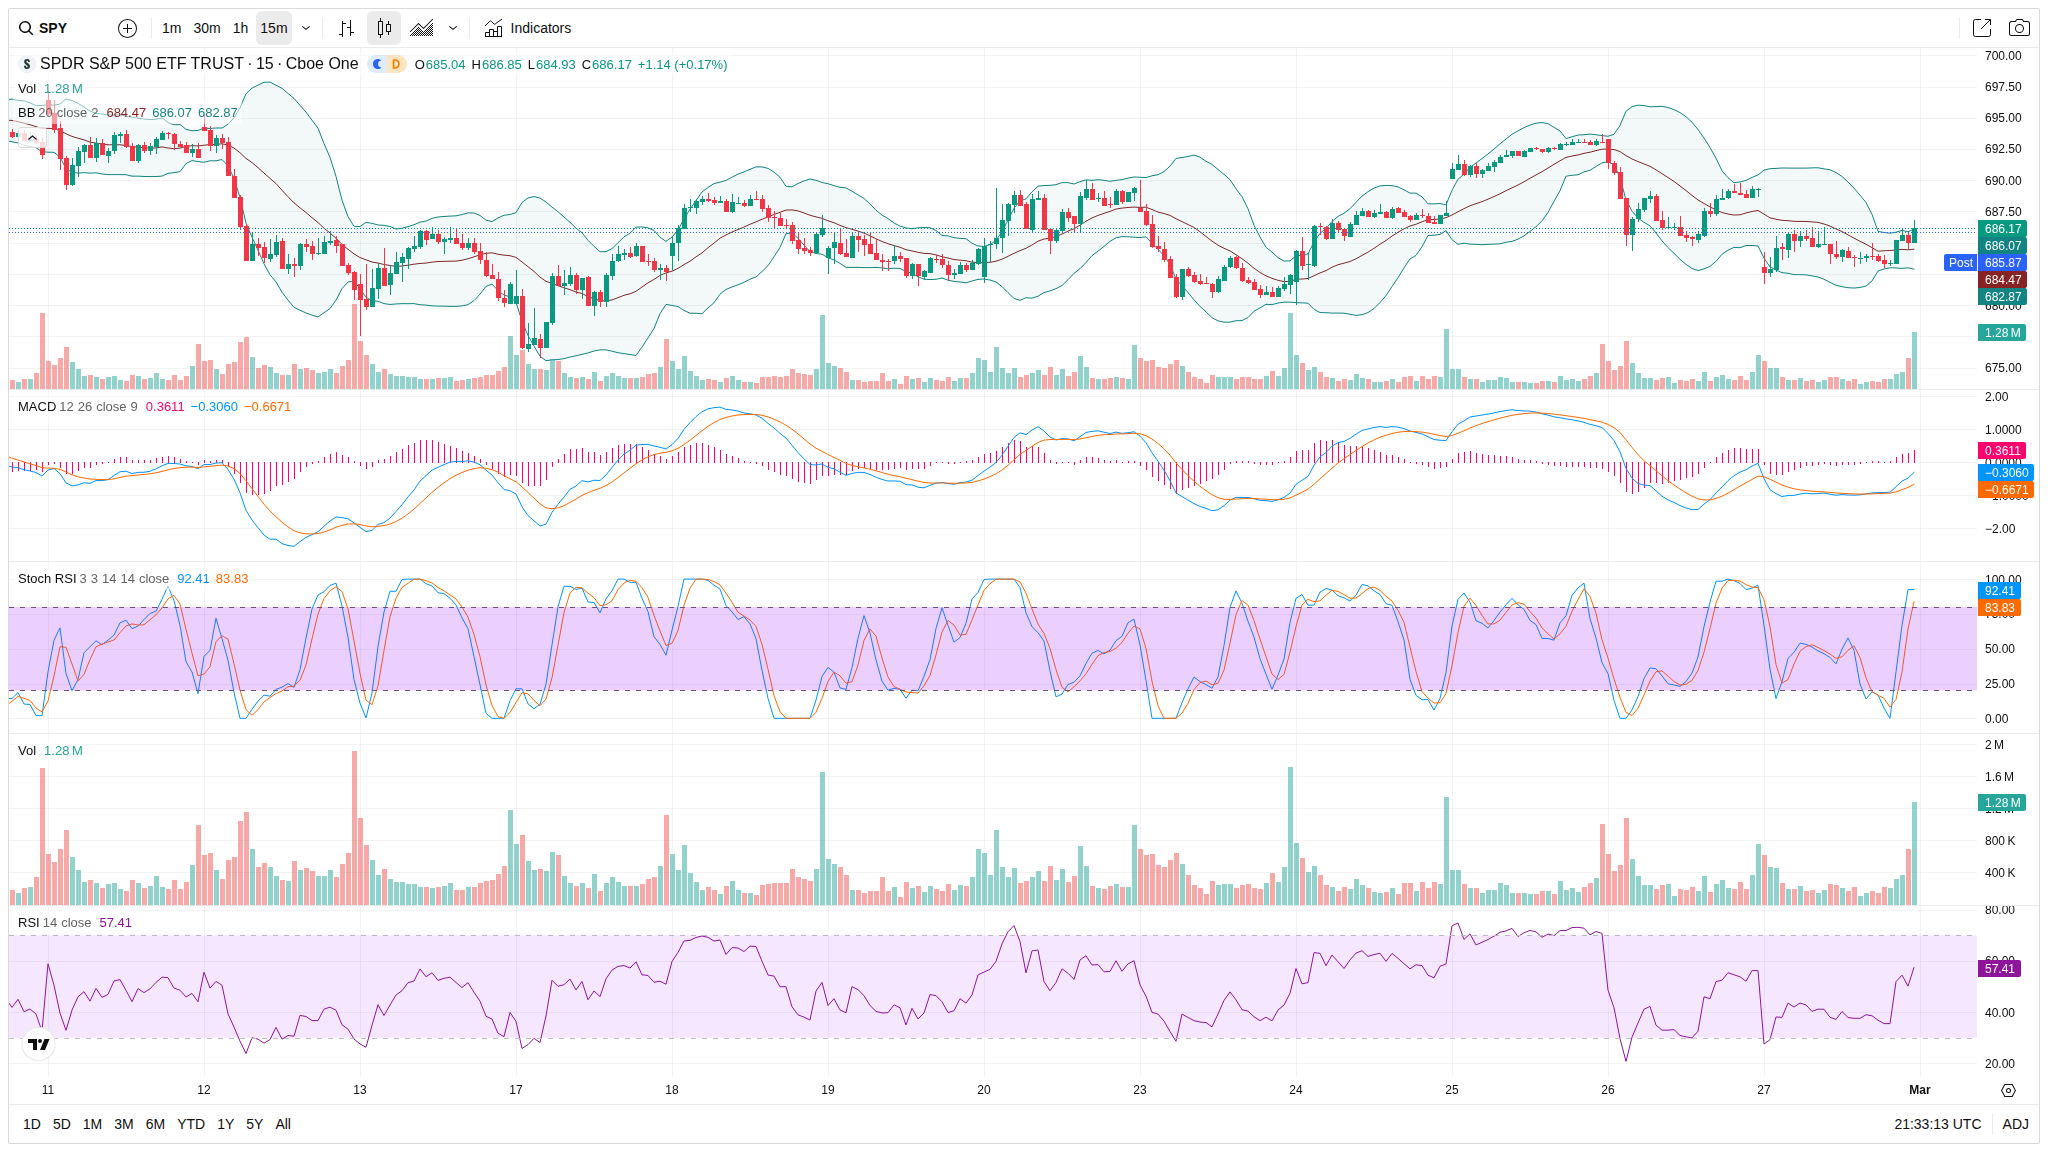Click the add symbol plus icon

pos(127,28)
